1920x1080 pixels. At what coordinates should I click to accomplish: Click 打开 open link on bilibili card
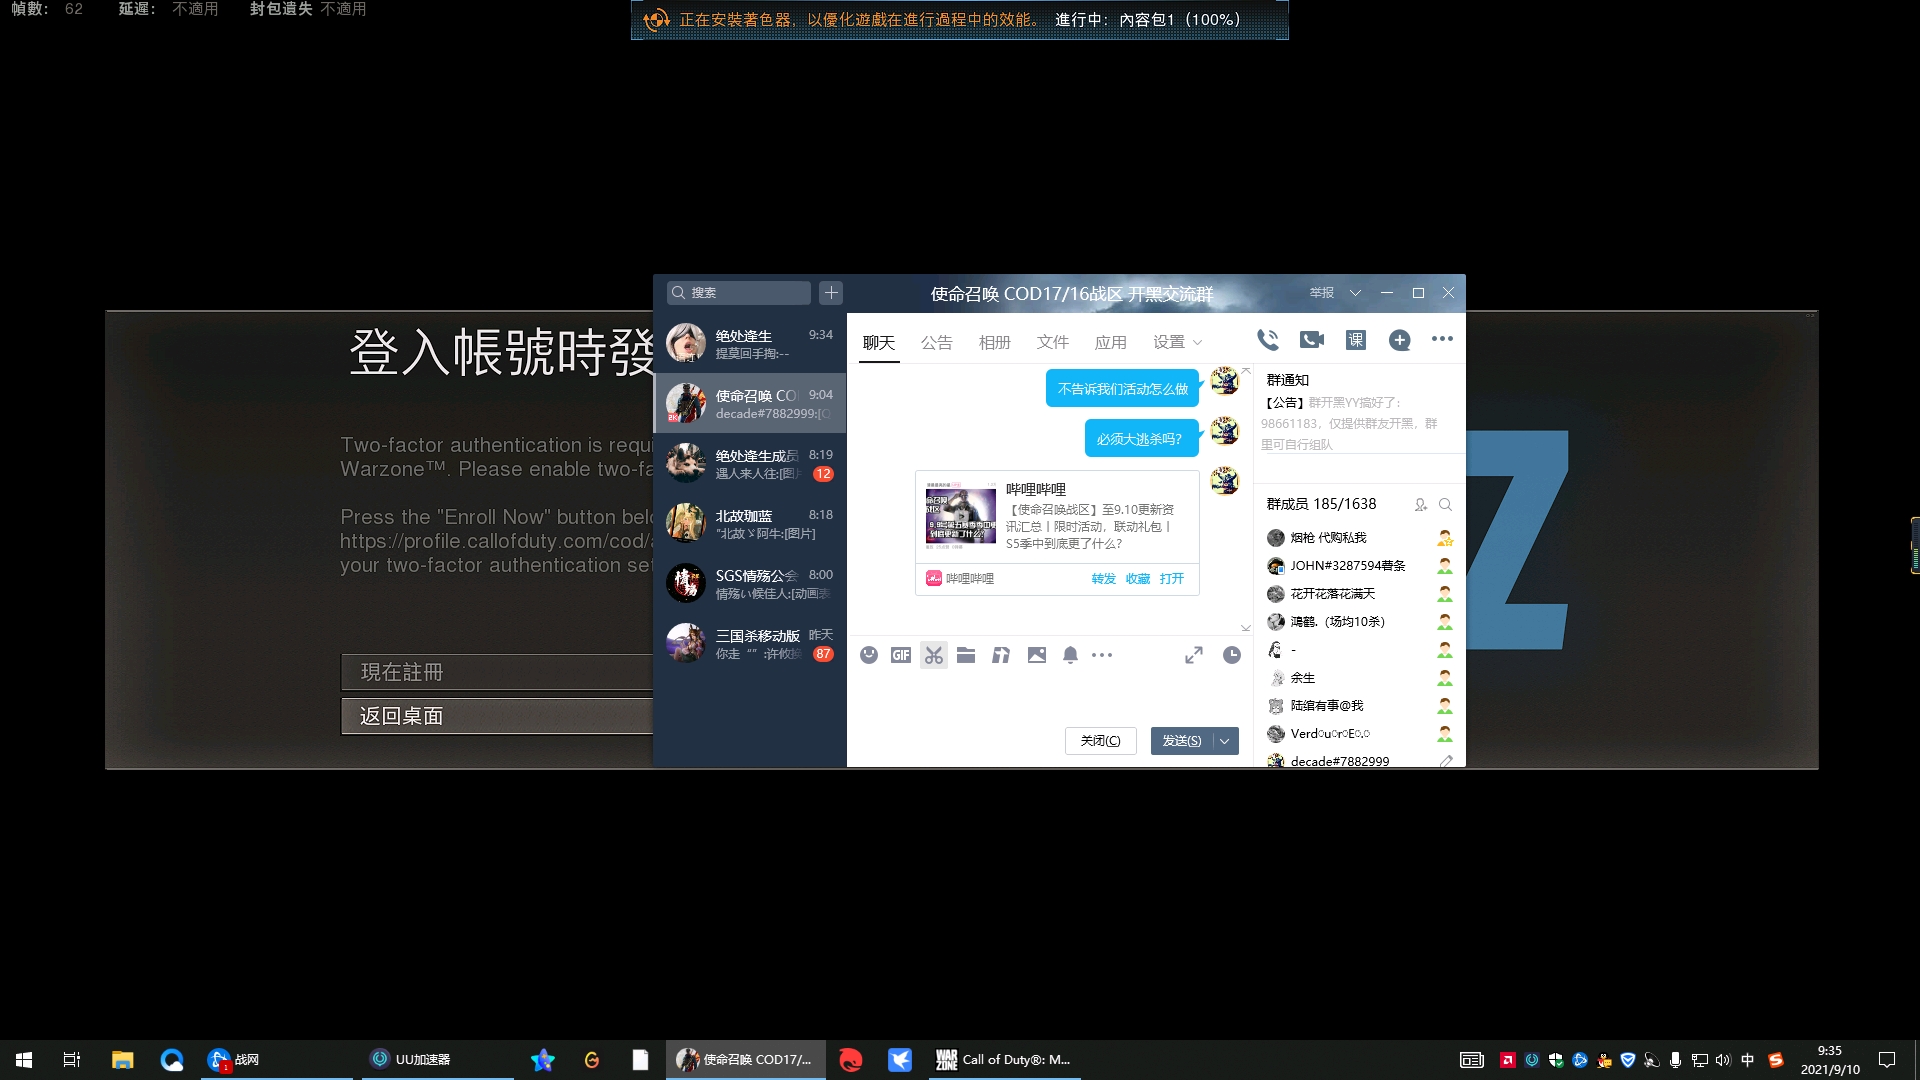click(1172, 578)
